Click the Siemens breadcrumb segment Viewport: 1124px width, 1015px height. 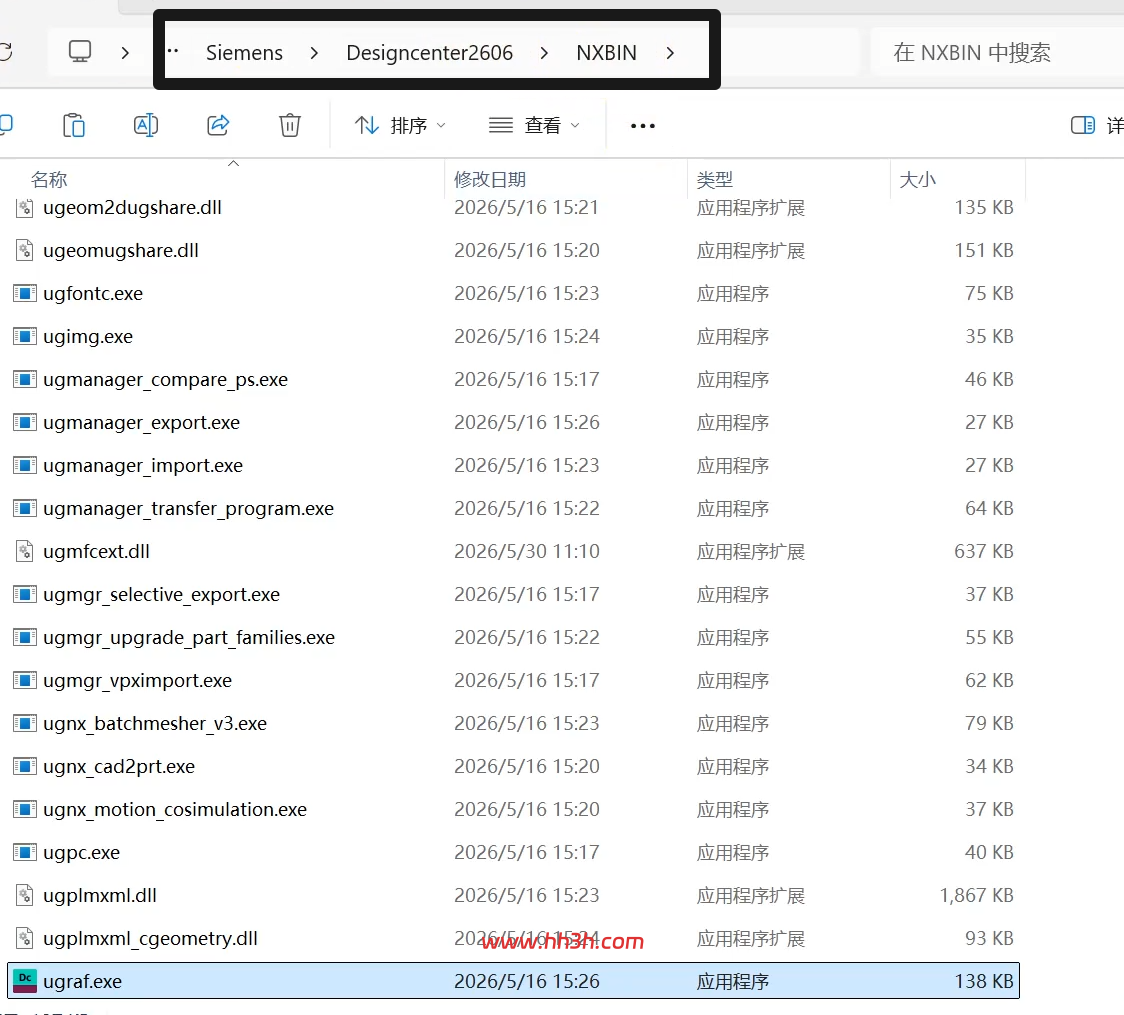click(244, 52)
